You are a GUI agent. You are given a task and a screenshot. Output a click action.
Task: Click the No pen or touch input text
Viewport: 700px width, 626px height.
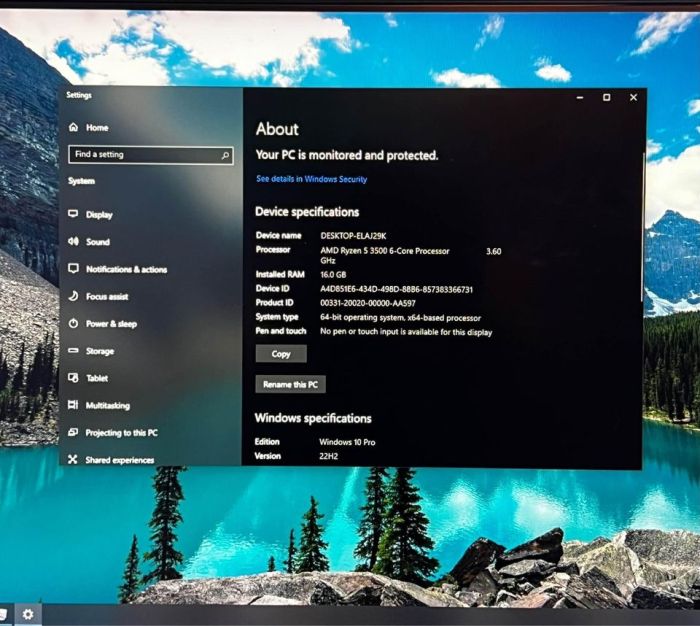406,332
